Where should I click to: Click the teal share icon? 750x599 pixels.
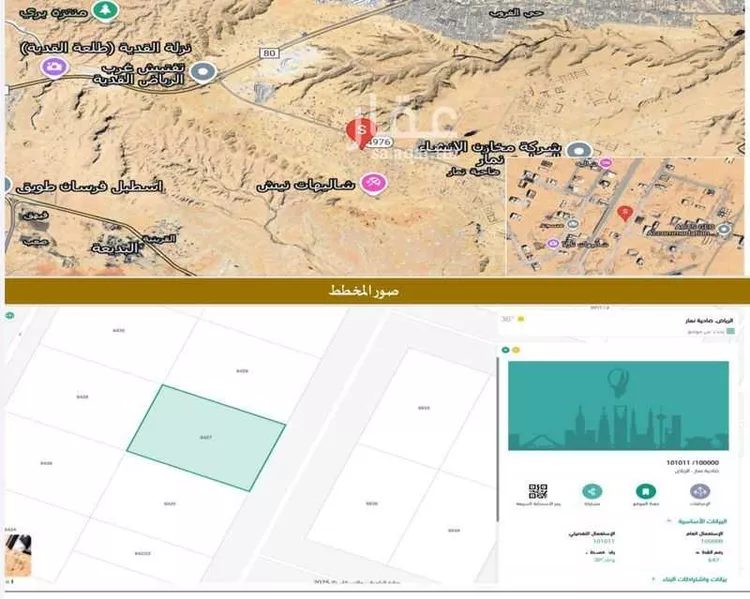[592, 491]
